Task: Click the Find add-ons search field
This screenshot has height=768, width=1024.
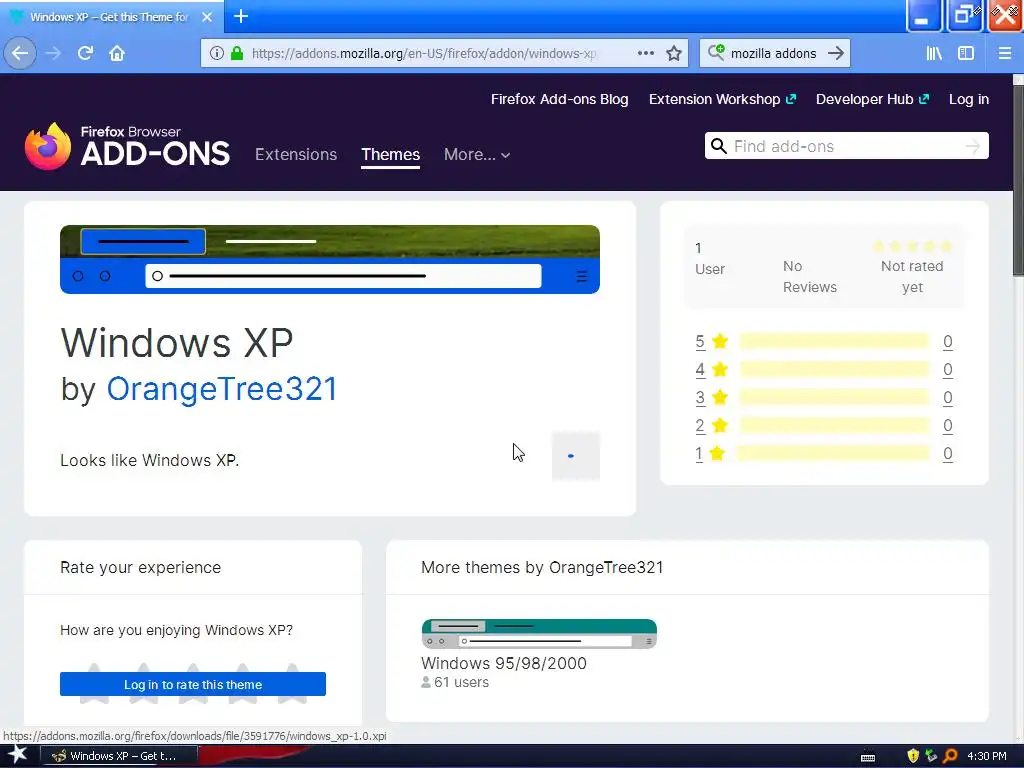Action: click(846, 146)
